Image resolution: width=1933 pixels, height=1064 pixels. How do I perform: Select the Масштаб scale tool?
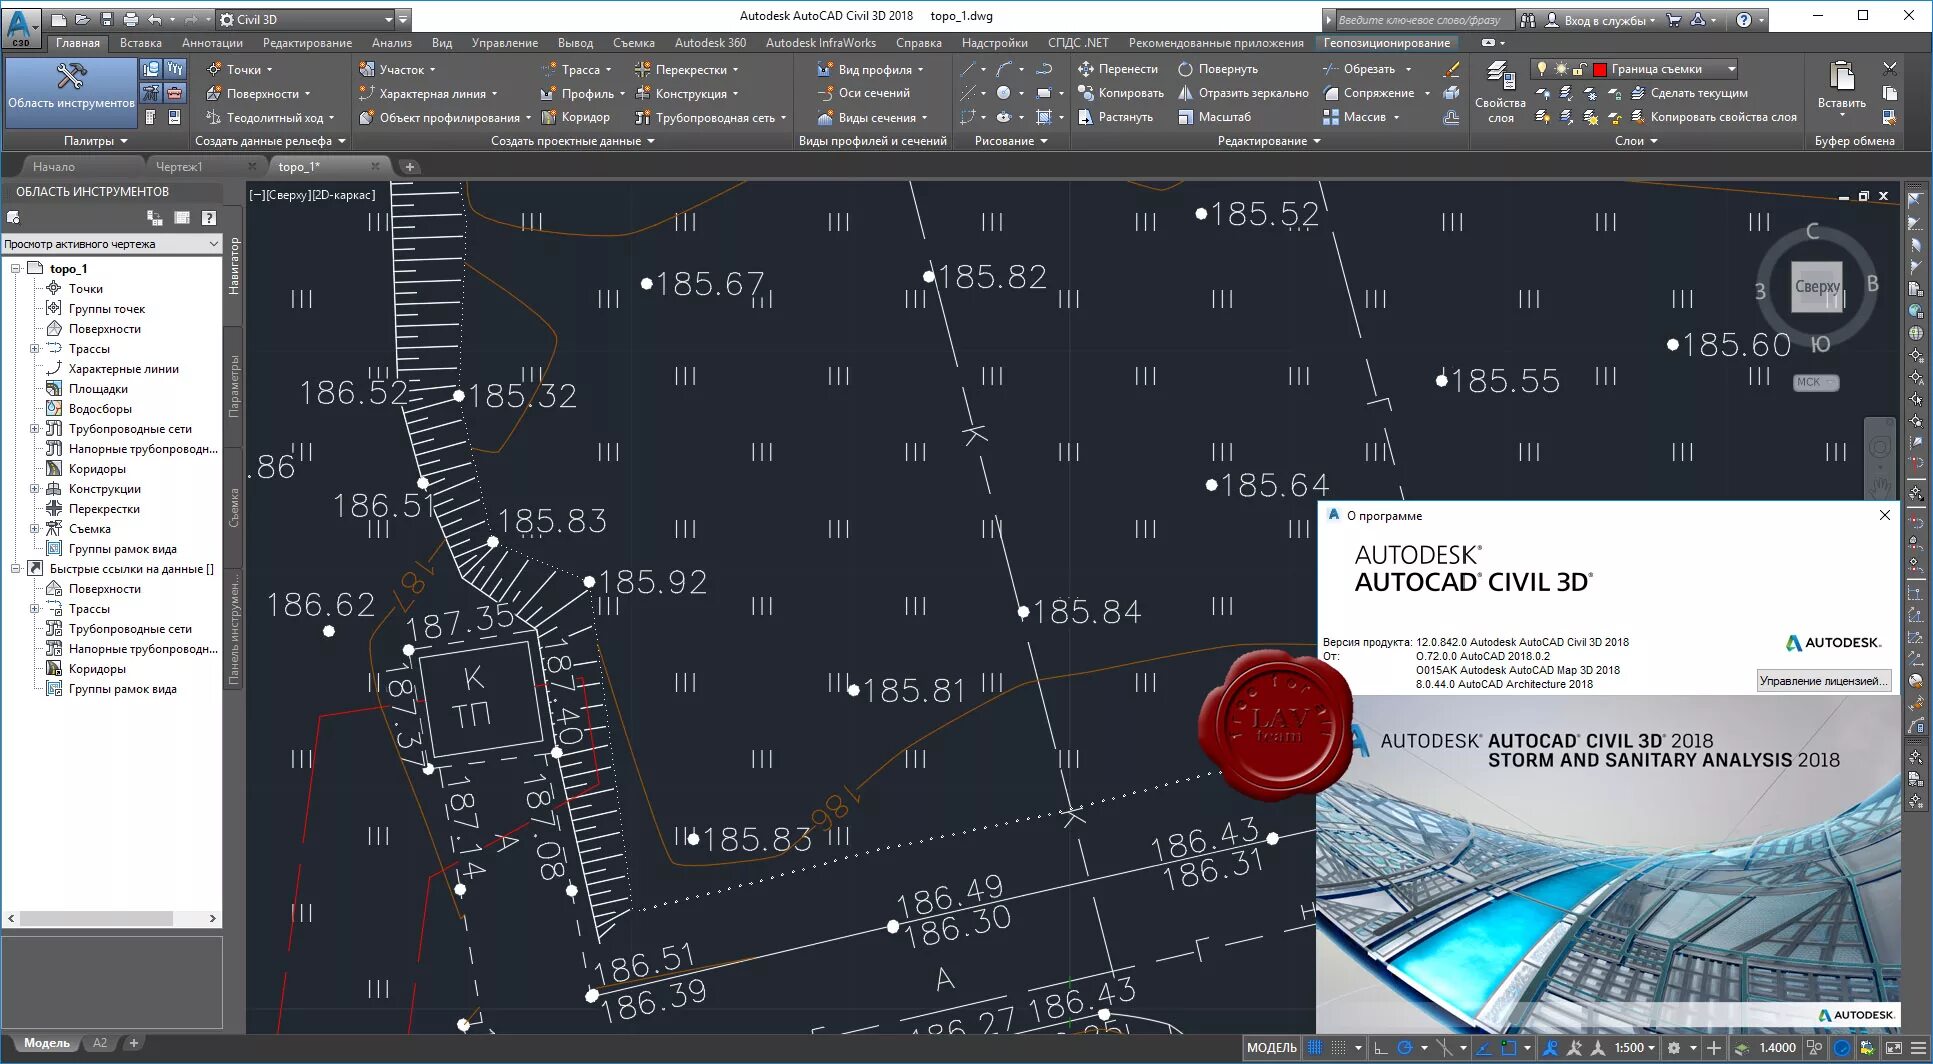click(1214, 117)
